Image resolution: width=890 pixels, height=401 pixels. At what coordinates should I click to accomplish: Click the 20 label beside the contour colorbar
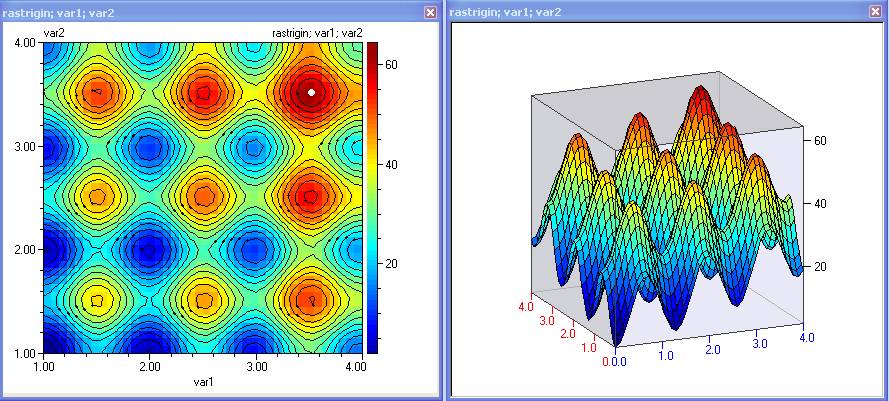click(393, 263)
